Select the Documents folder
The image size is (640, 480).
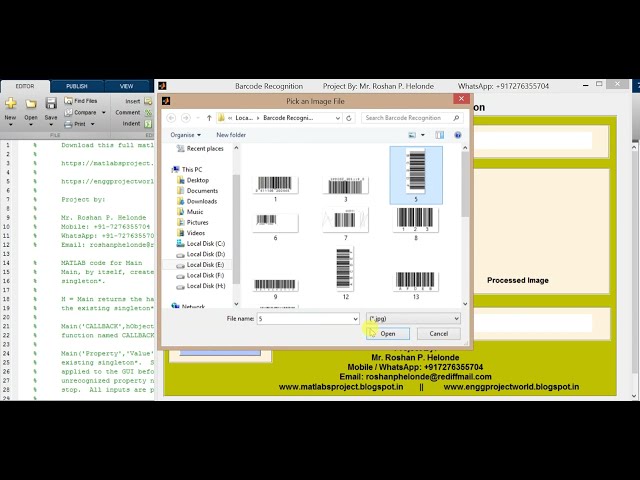tap(198, 191)
